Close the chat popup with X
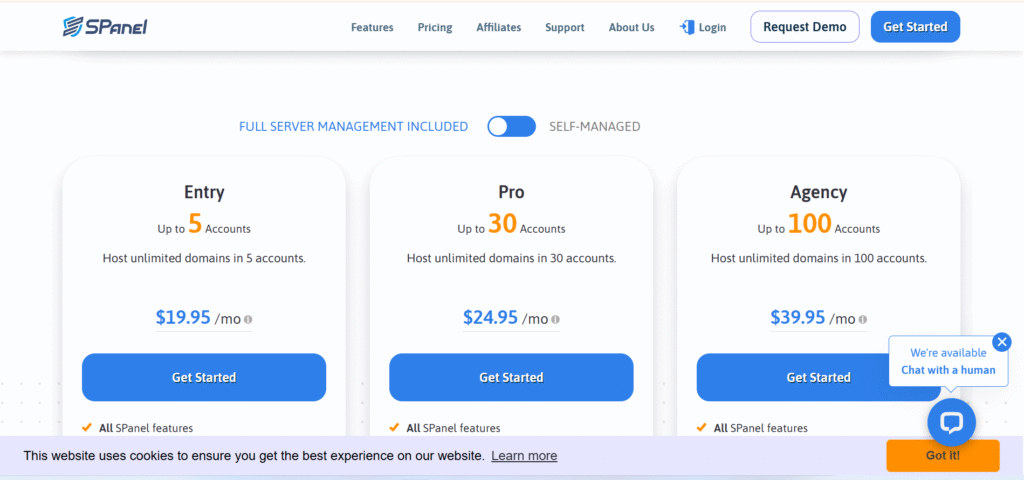 click(x=1001, y=342)
